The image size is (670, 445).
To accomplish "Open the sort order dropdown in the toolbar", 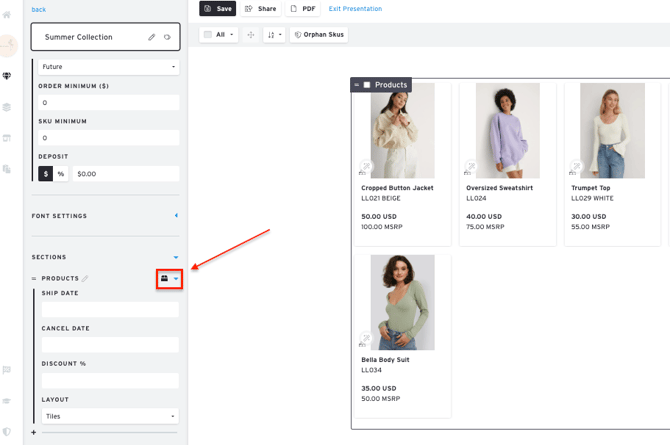I will (x=274, y=35).
